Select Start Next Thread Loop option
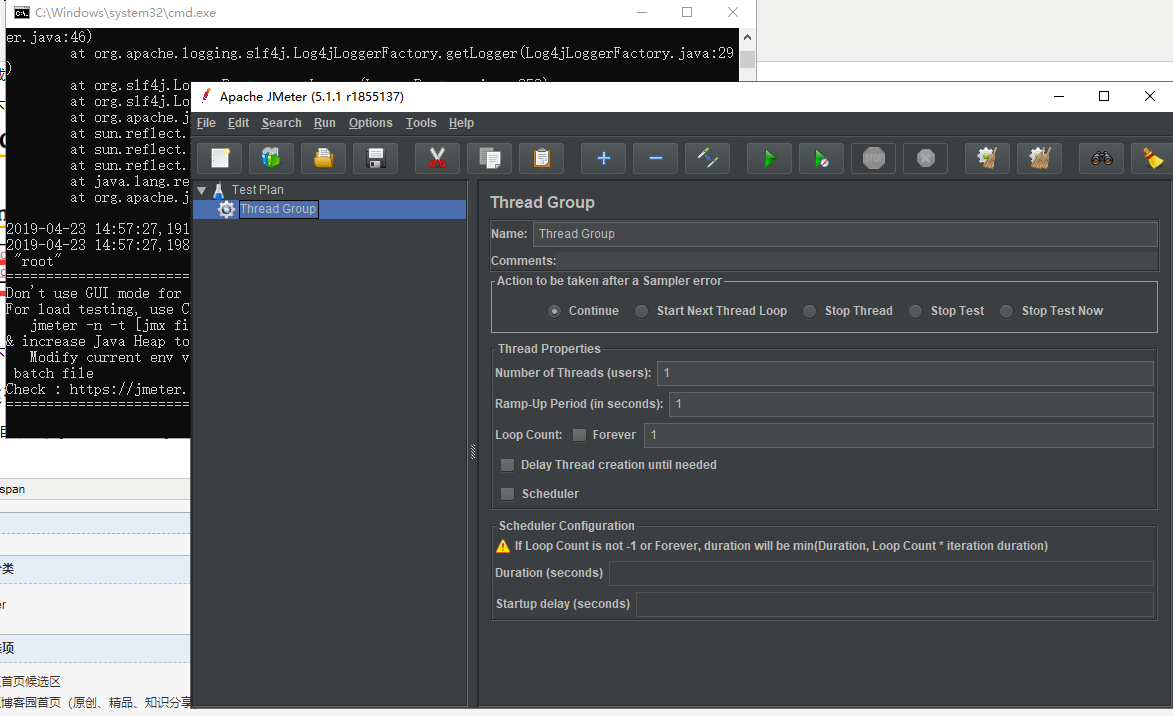This screenshot has width=1173, height=716. tap(642, 311)
